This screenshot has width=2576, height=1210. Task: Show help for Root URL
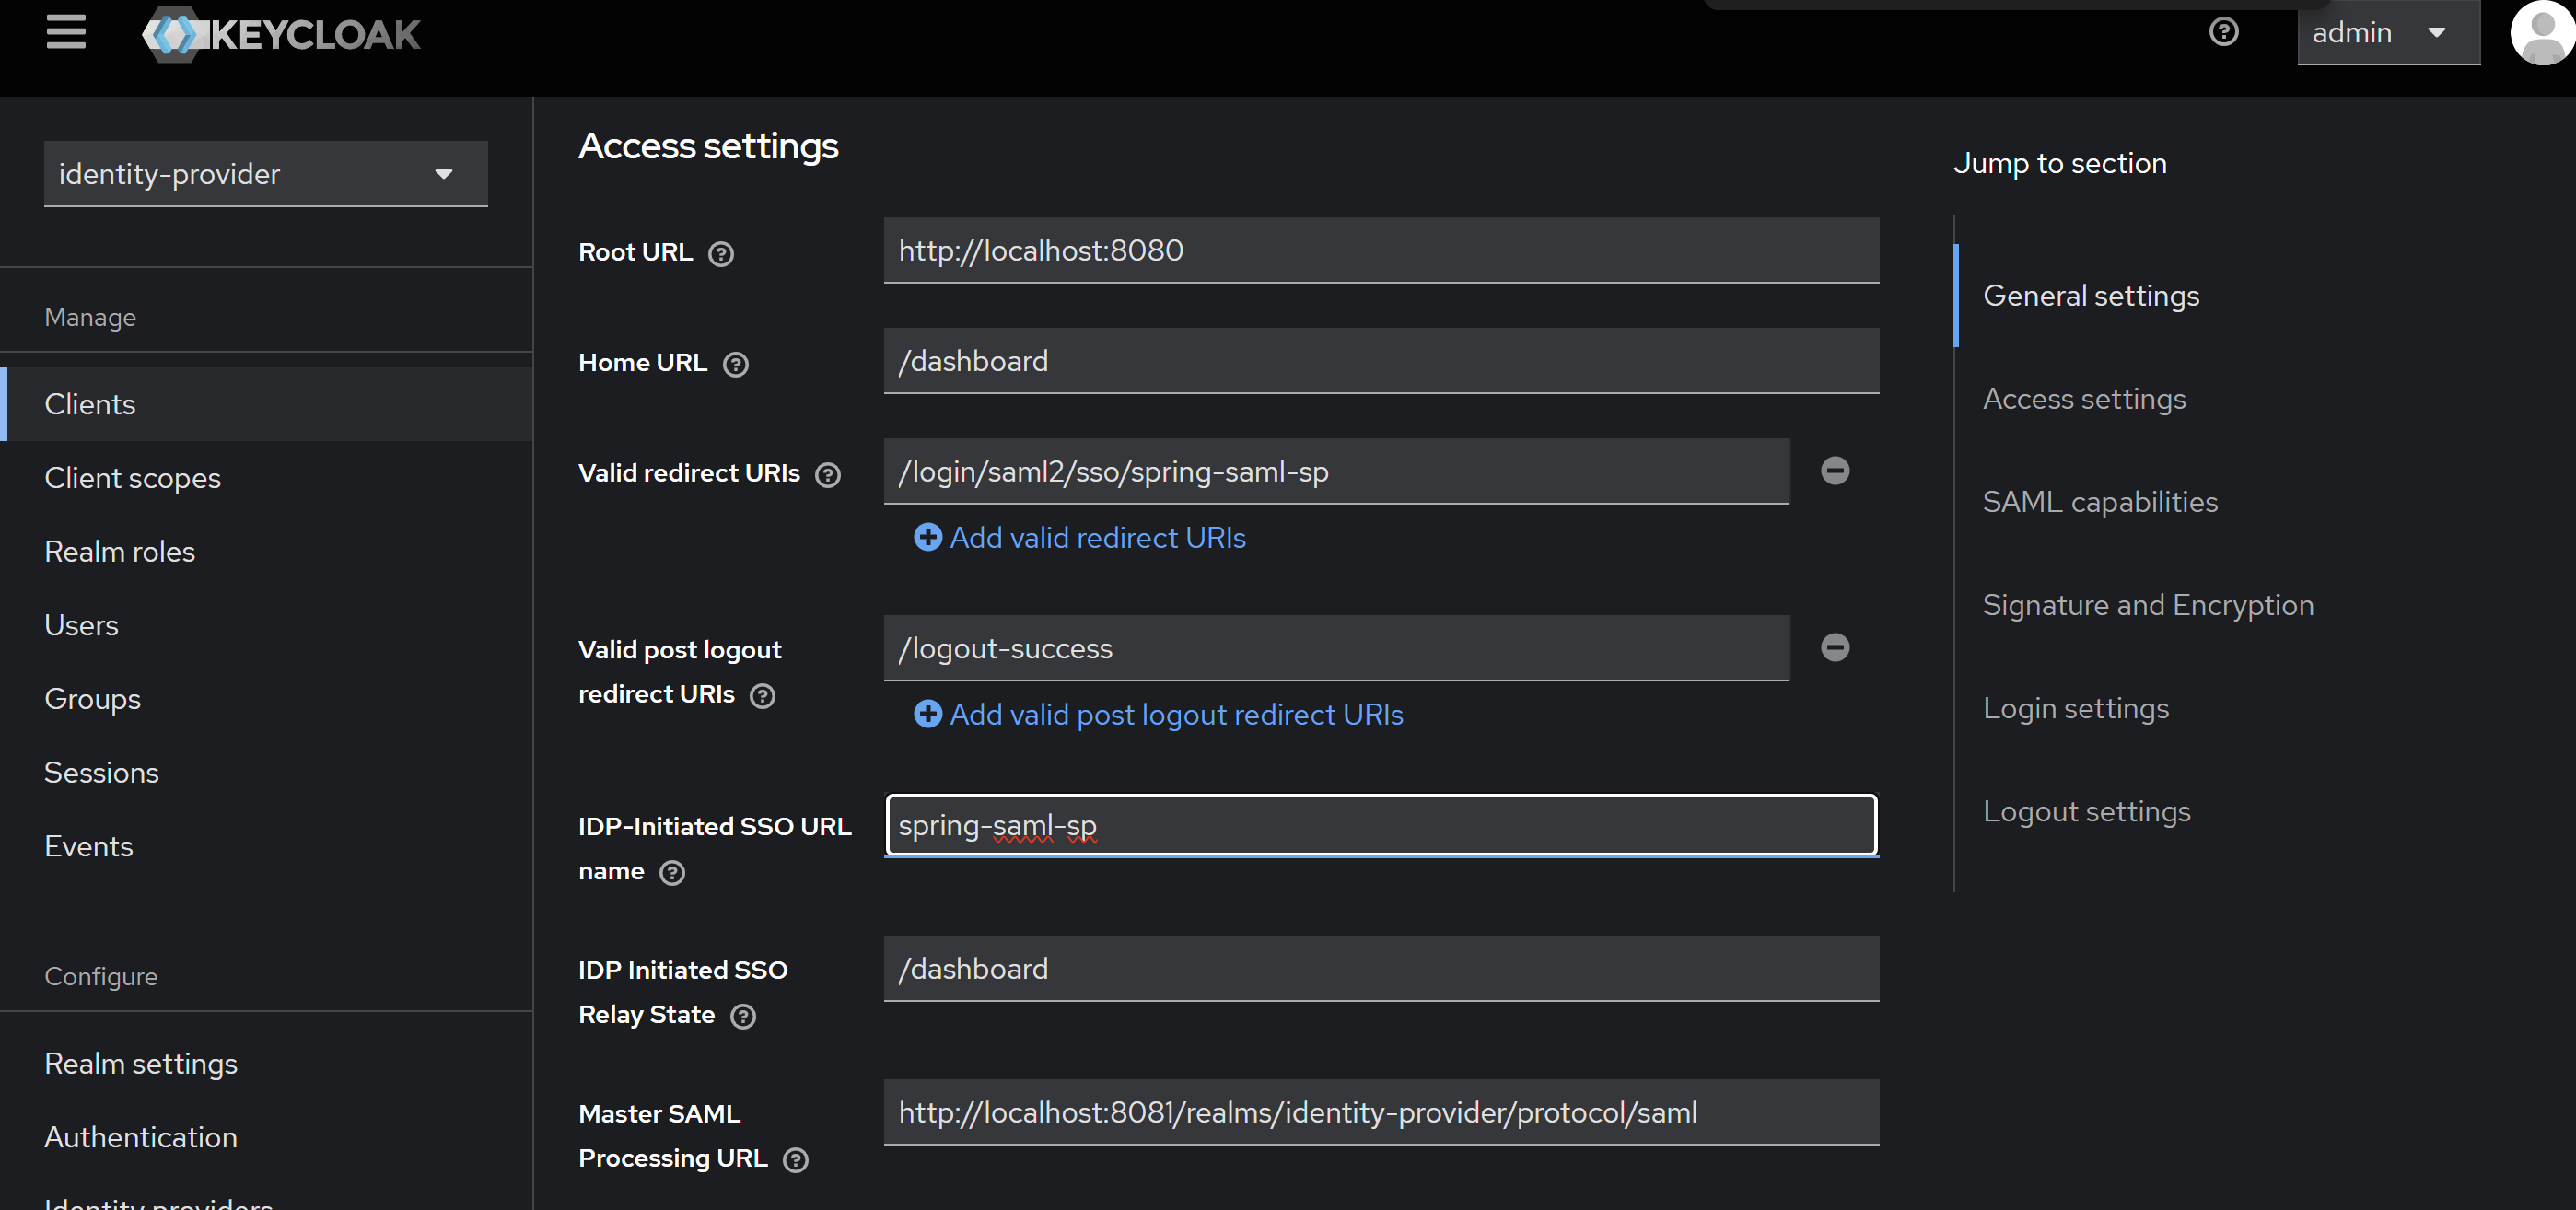(721, 254)
